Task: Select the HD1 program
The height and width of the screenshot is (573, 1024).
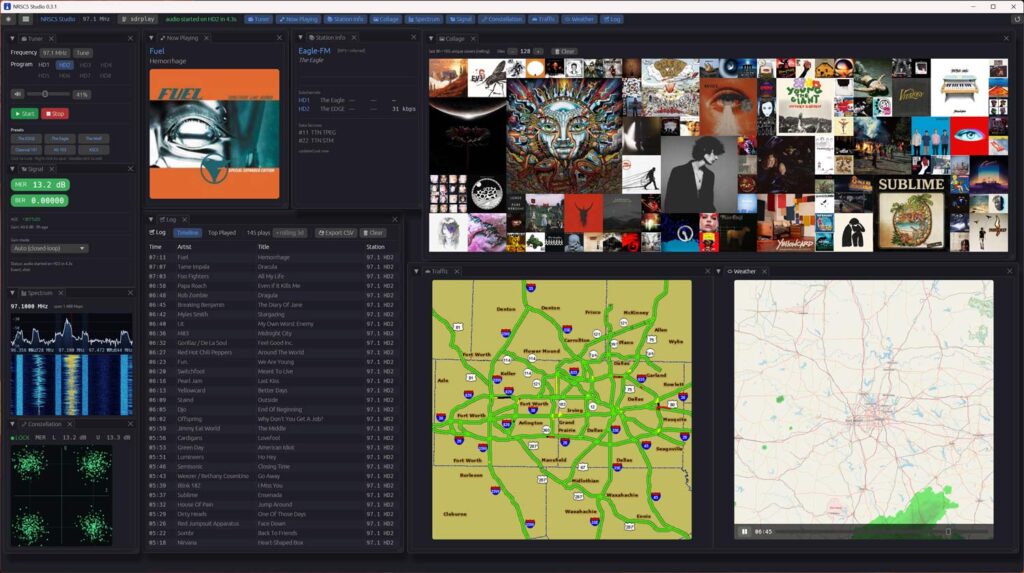Action: click(x=44, y=65)
